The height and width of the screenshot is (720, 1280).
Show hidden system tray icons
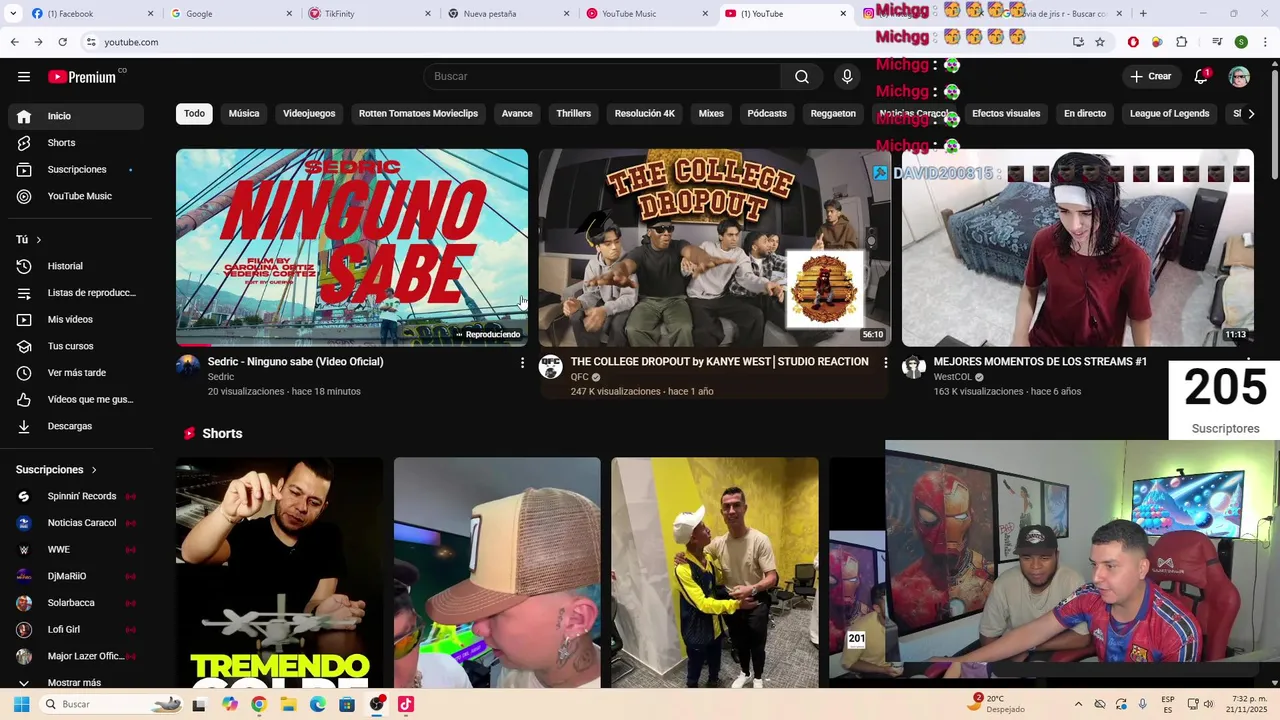coord(1078,705)
